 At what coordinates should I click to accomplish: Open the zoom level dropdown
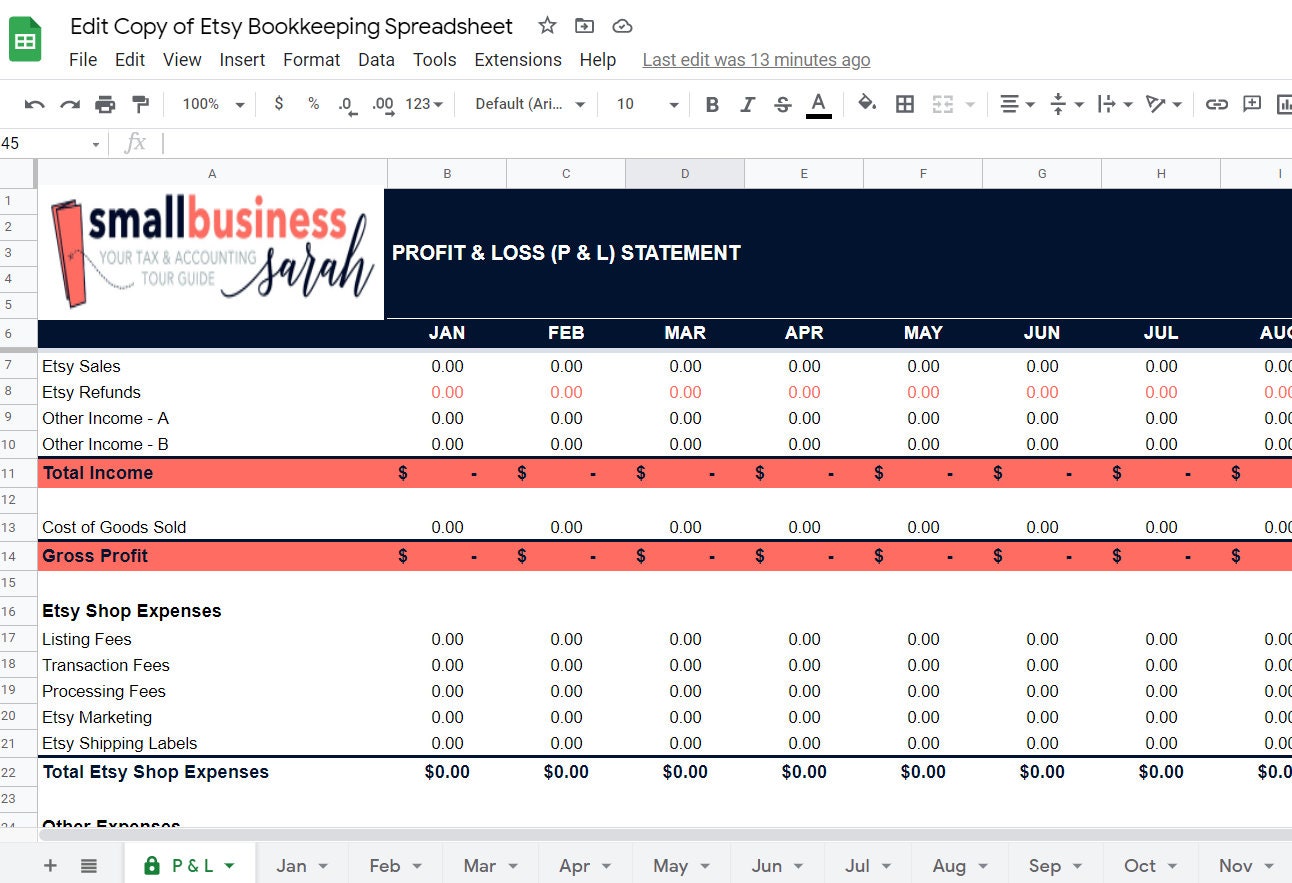coord(213,104)
